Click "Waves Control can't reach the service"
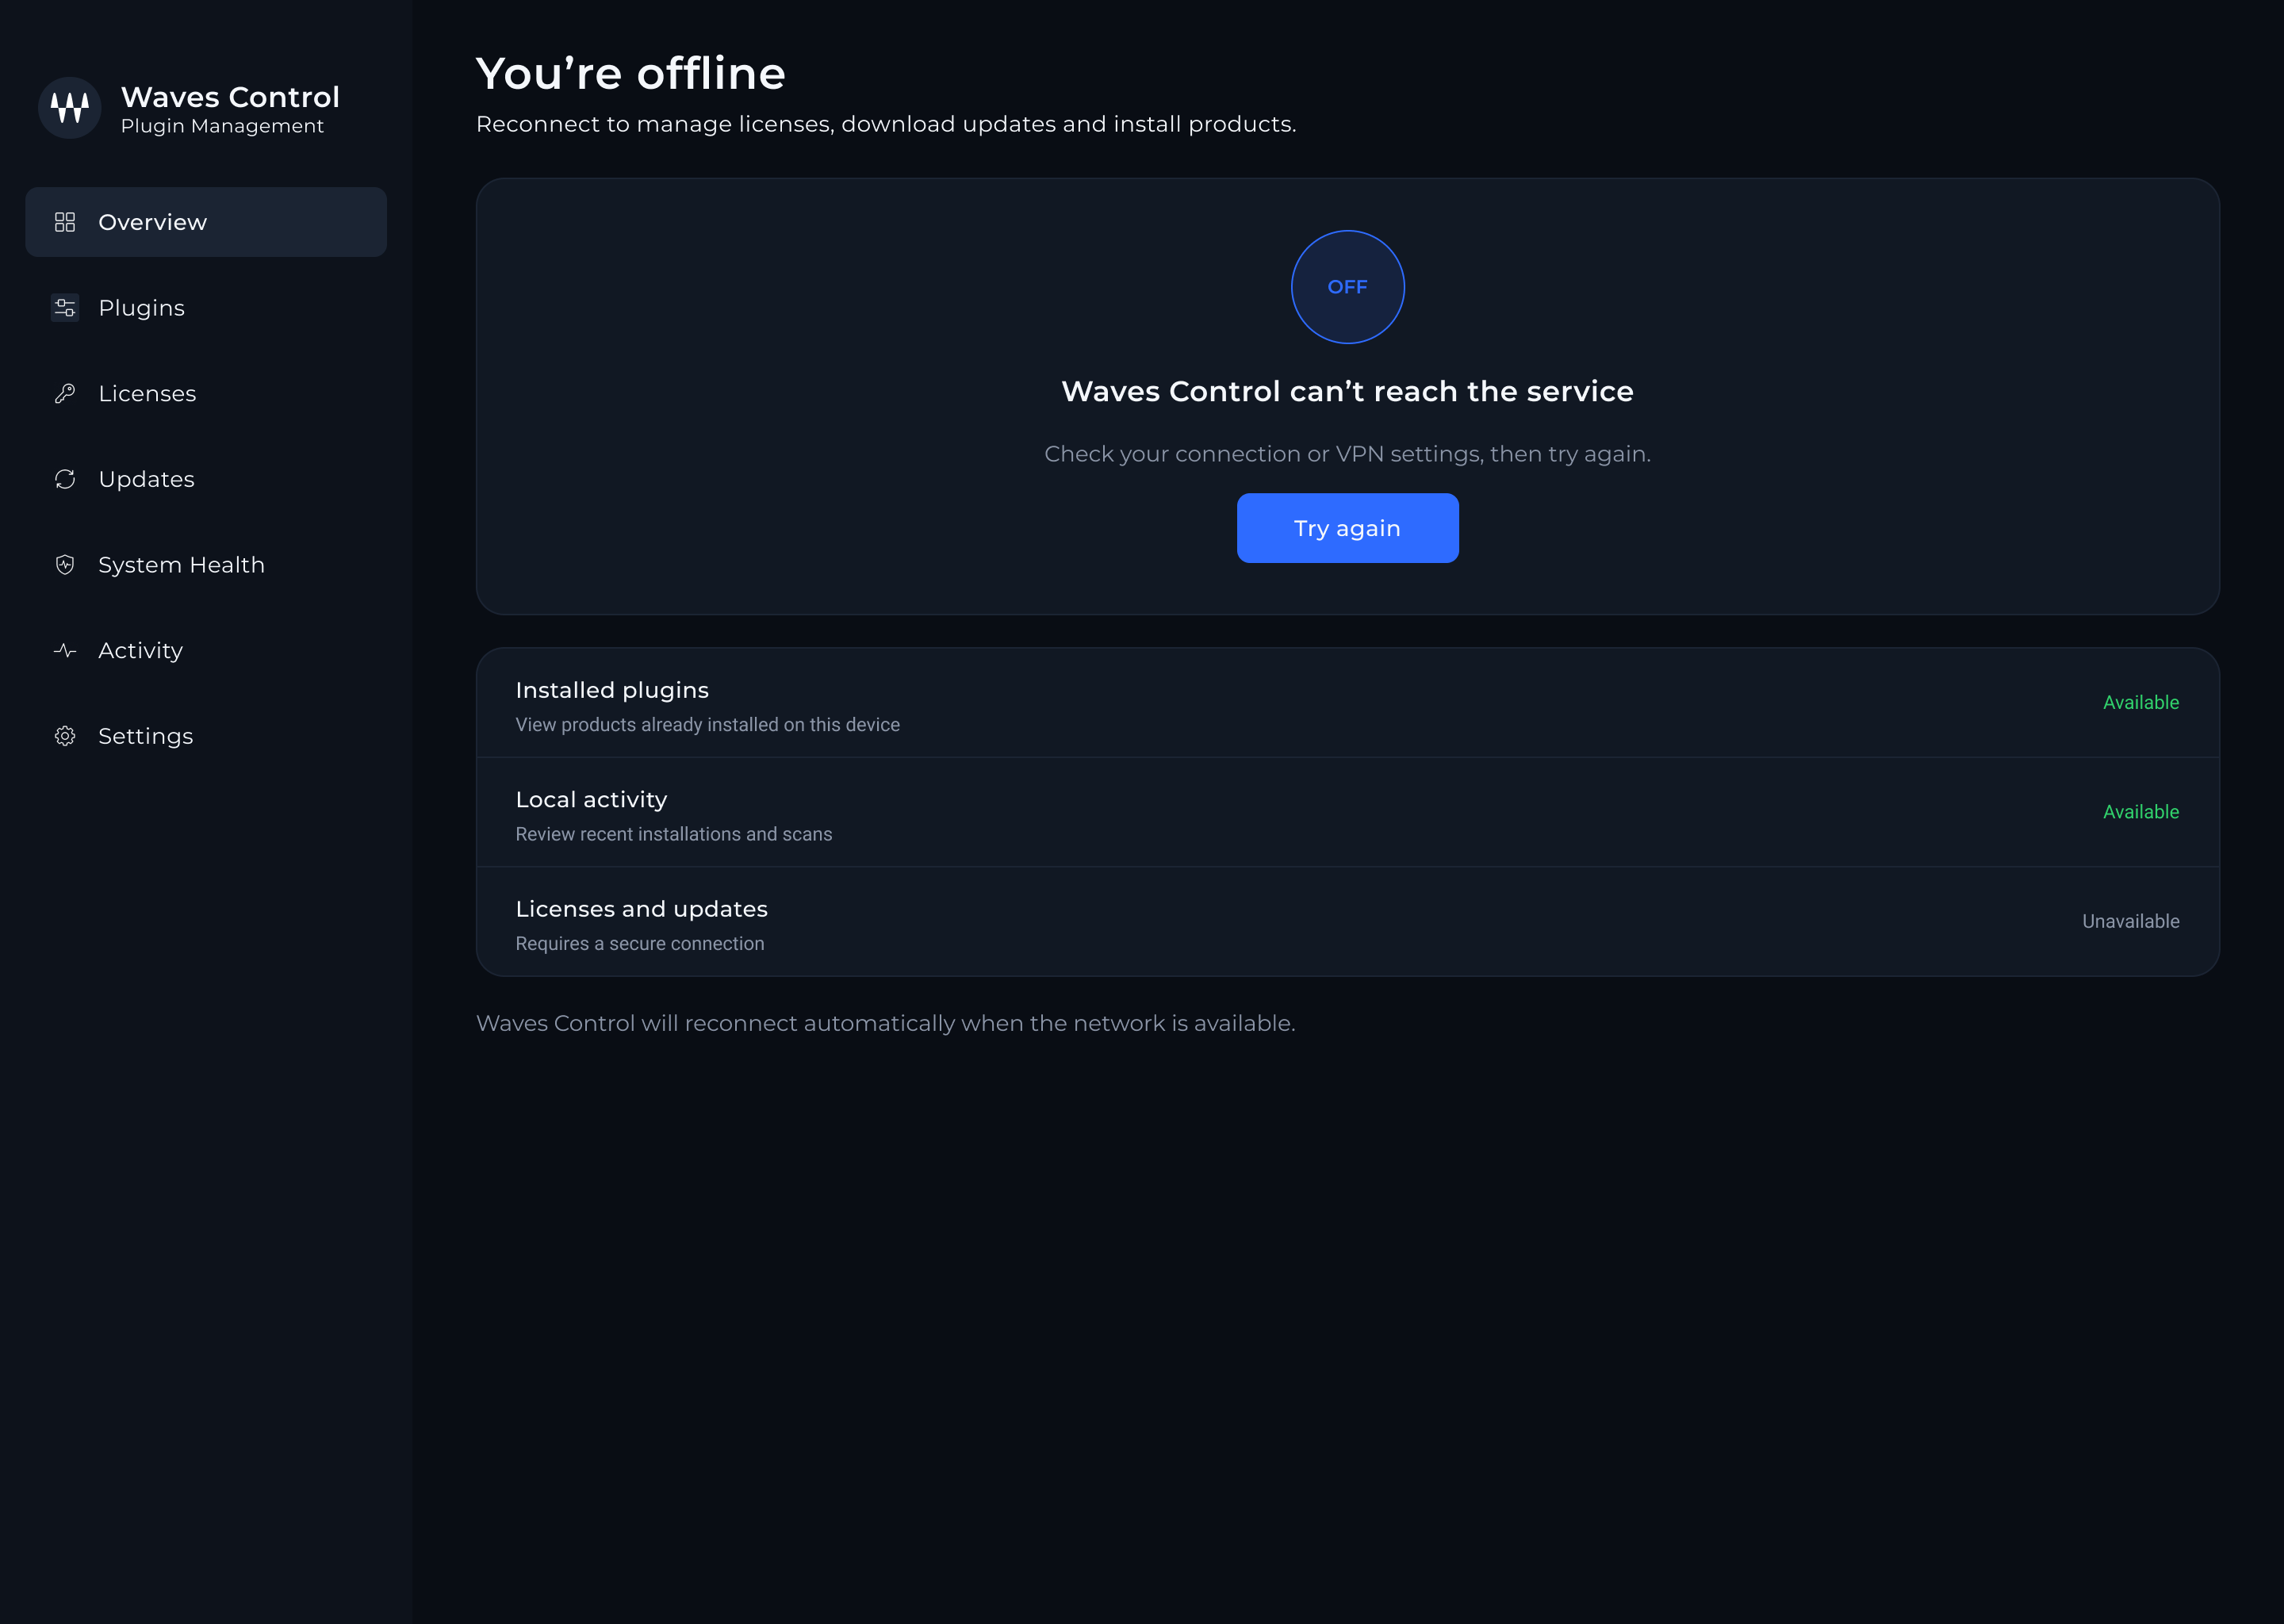Image resolution: width=2284 pixels, height=1624 pixels. [x=1348, y=391]
